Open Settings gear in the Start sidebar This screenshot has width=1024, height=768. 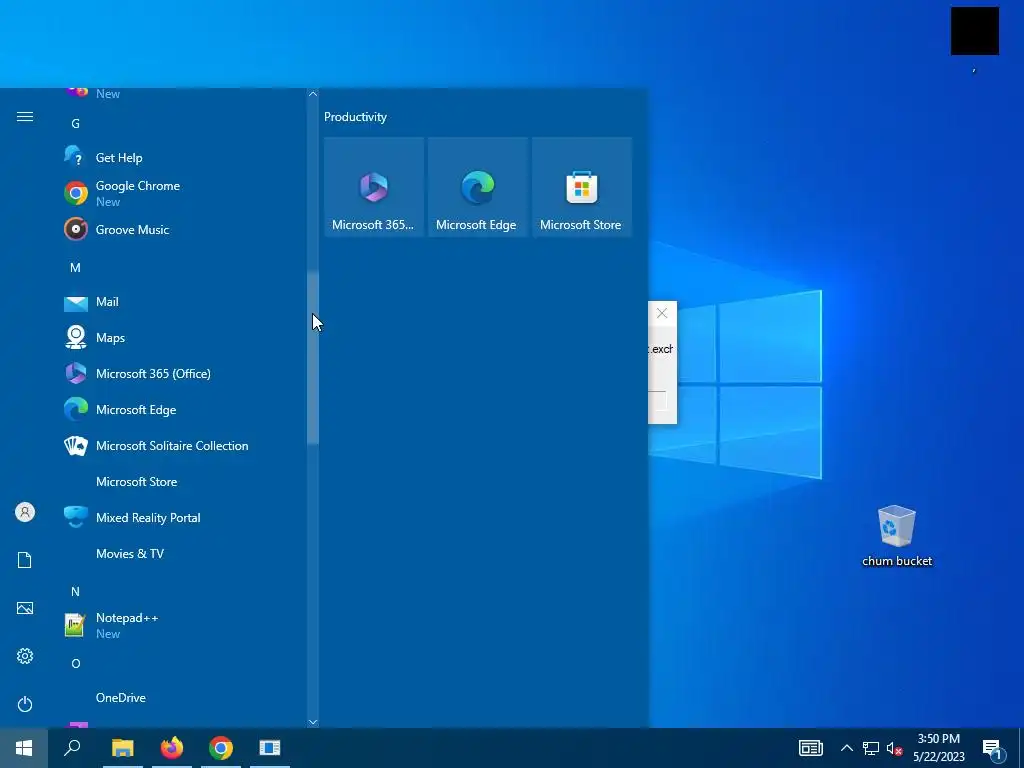(25, 656)
